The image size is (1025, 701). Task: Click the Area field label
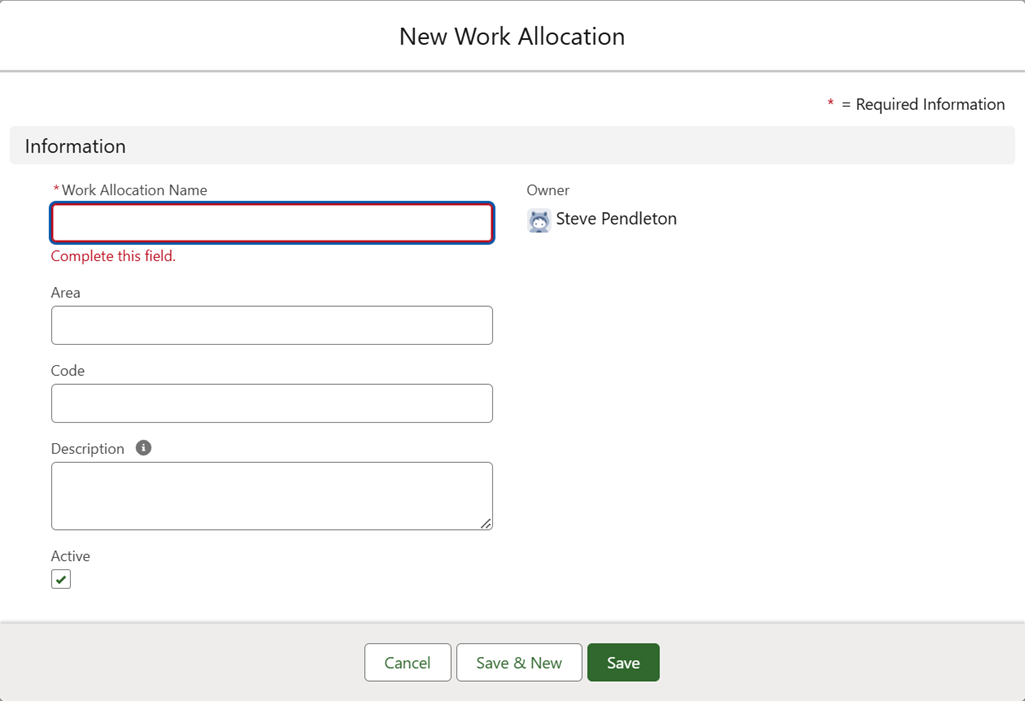click(x=66, y=293)
